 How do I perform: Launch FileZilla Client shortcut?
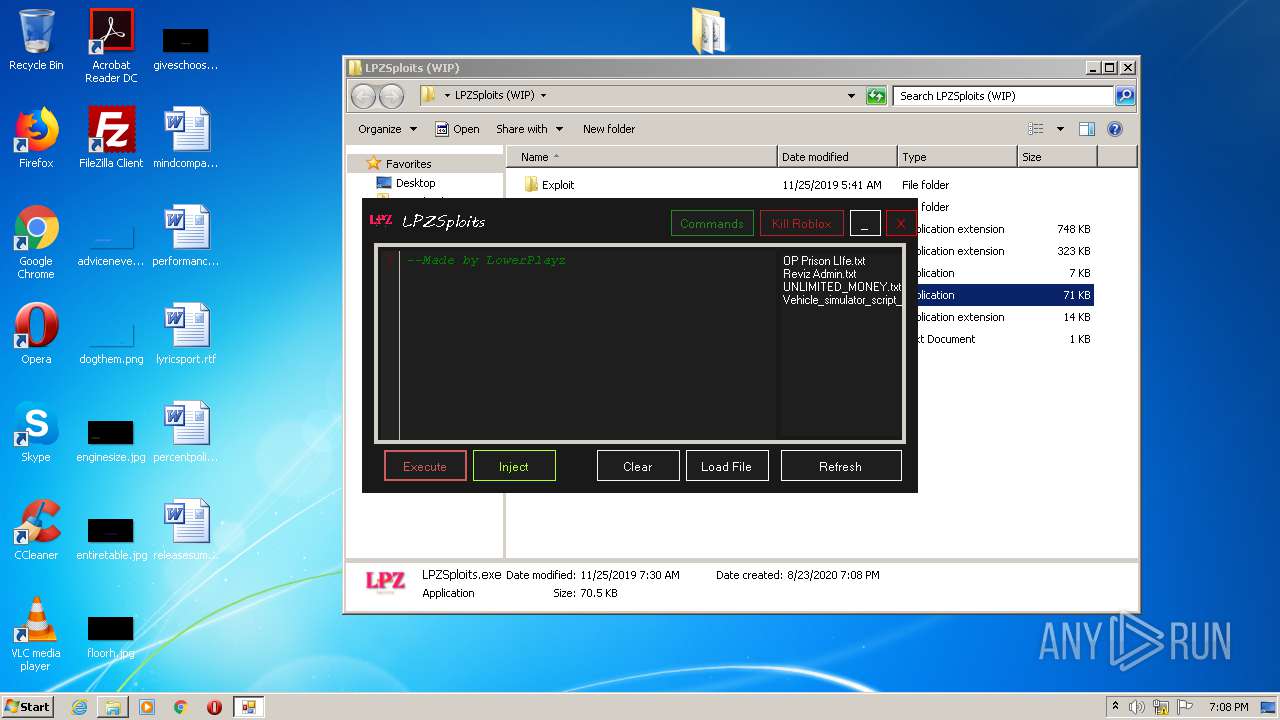pyautogui.click(x=111, y=138)
